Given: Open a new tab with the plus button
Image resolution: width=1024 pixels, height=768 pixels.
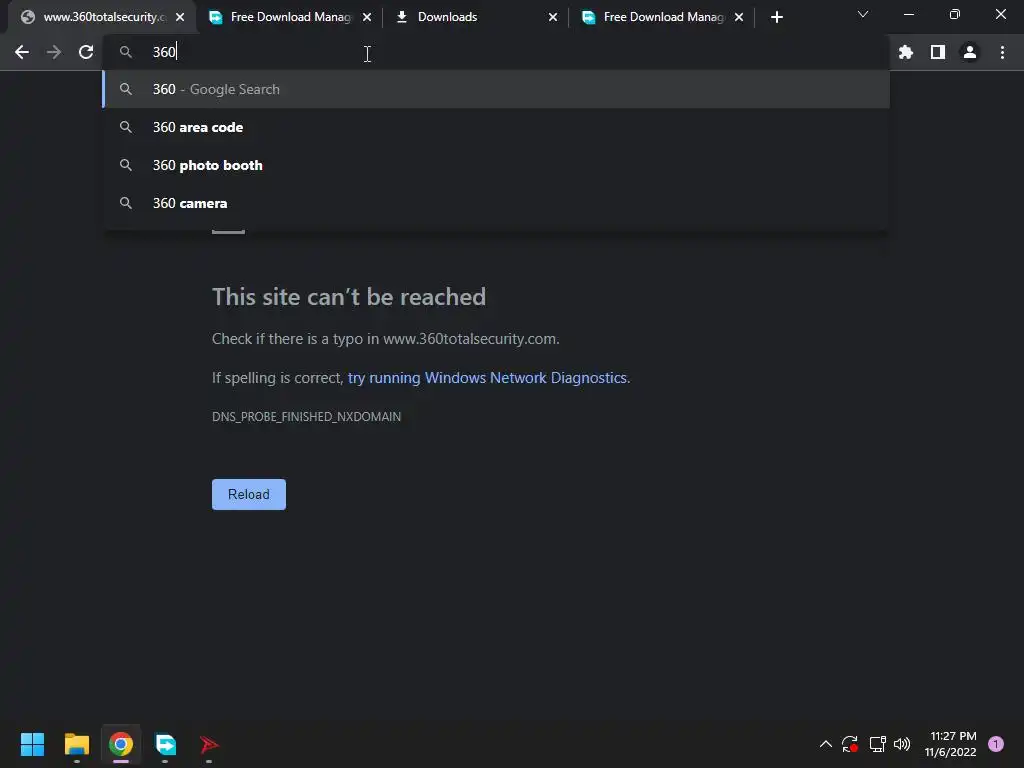Looking at the screenshot, I should [776, 18].
